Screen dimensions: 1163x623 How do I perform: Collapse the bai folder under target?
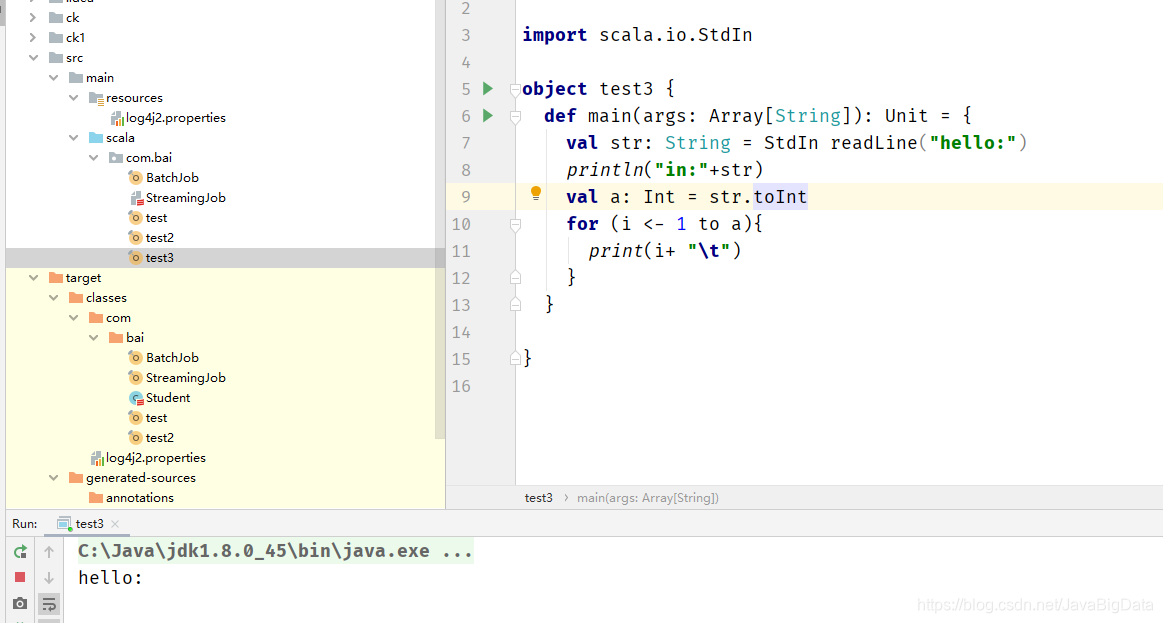pos(93,338)
